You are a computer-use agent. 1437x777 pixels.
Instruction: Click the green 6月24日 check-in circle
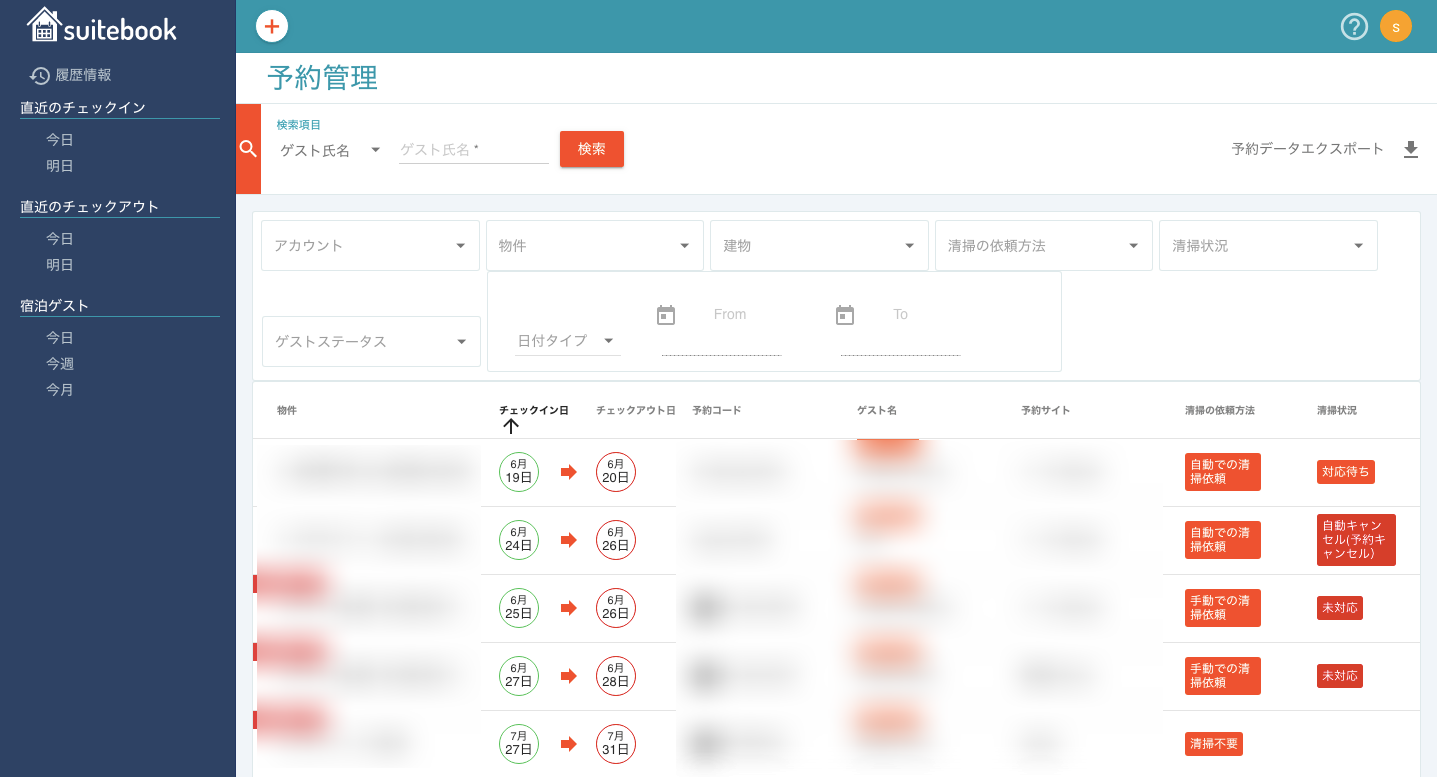point(519,540)
